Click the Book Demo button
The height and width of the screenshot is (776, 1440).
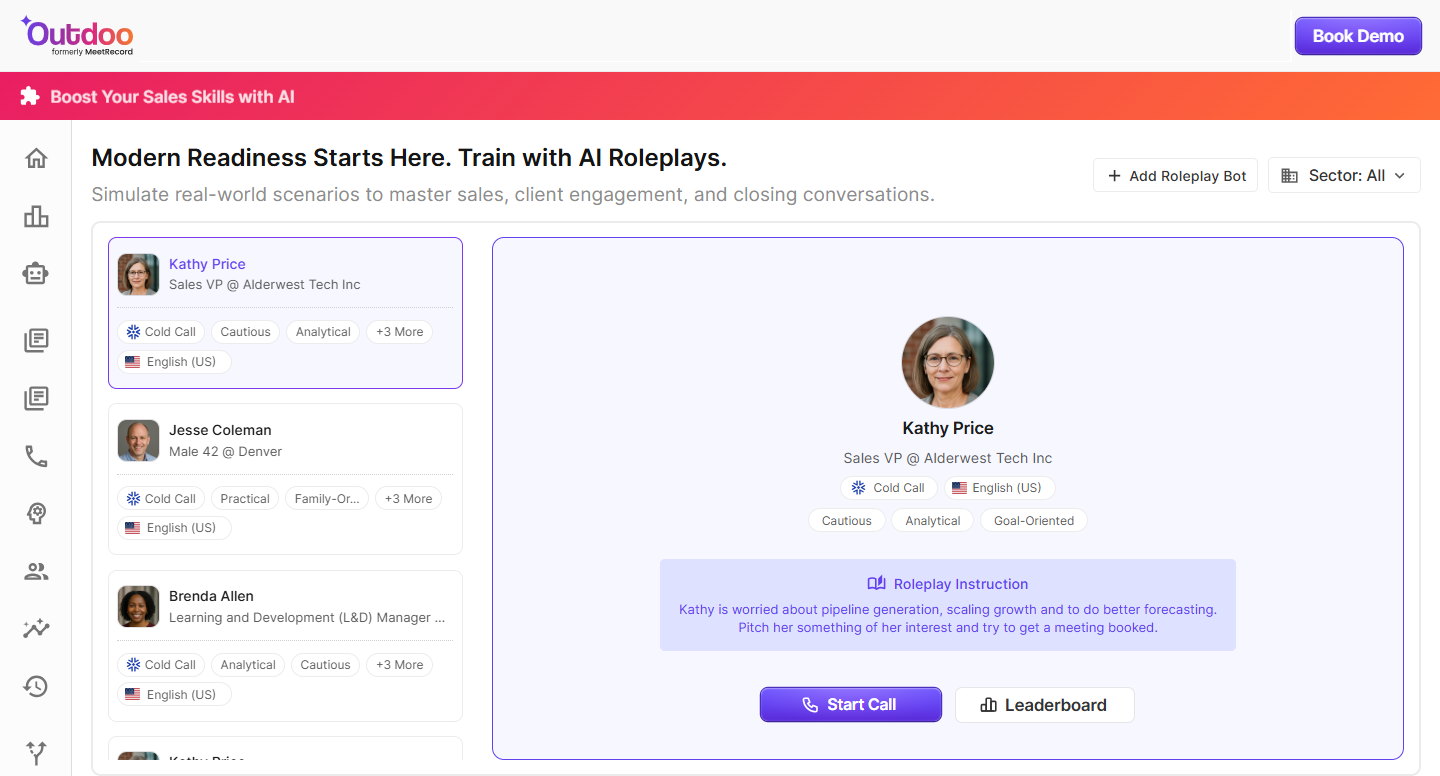pyautogui.click(x=1357, y=36)
